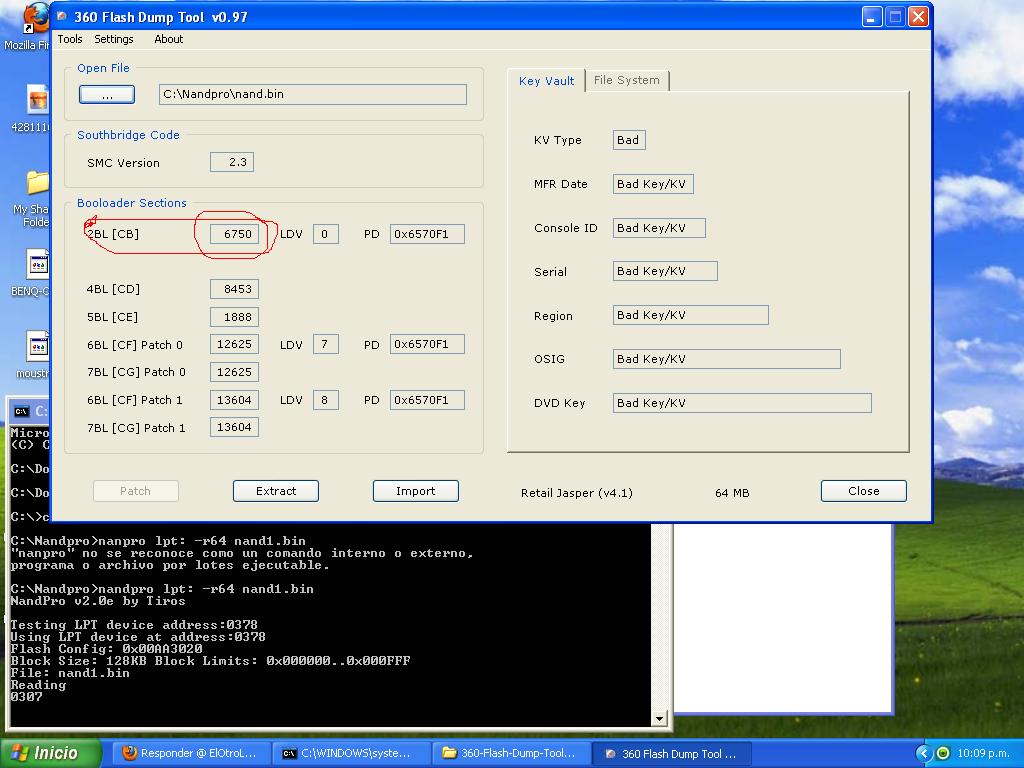The height and width of the screenshot is (768, 1024).
Task: Click the browse '...' open file button
Action: click(x=107, y=95)
